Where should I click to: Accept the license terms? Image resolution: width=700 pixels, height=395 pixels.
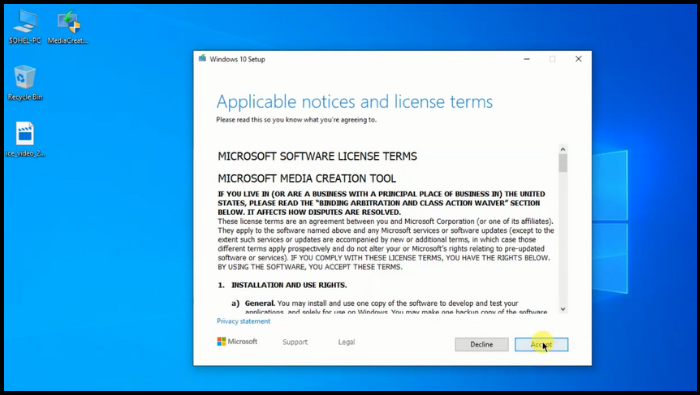541,344
